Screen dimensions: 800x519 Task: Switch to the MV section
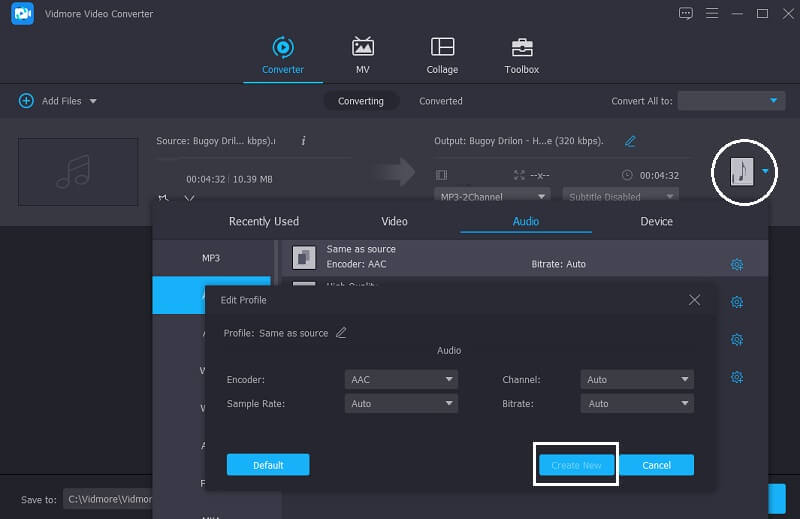pos(363,48)
